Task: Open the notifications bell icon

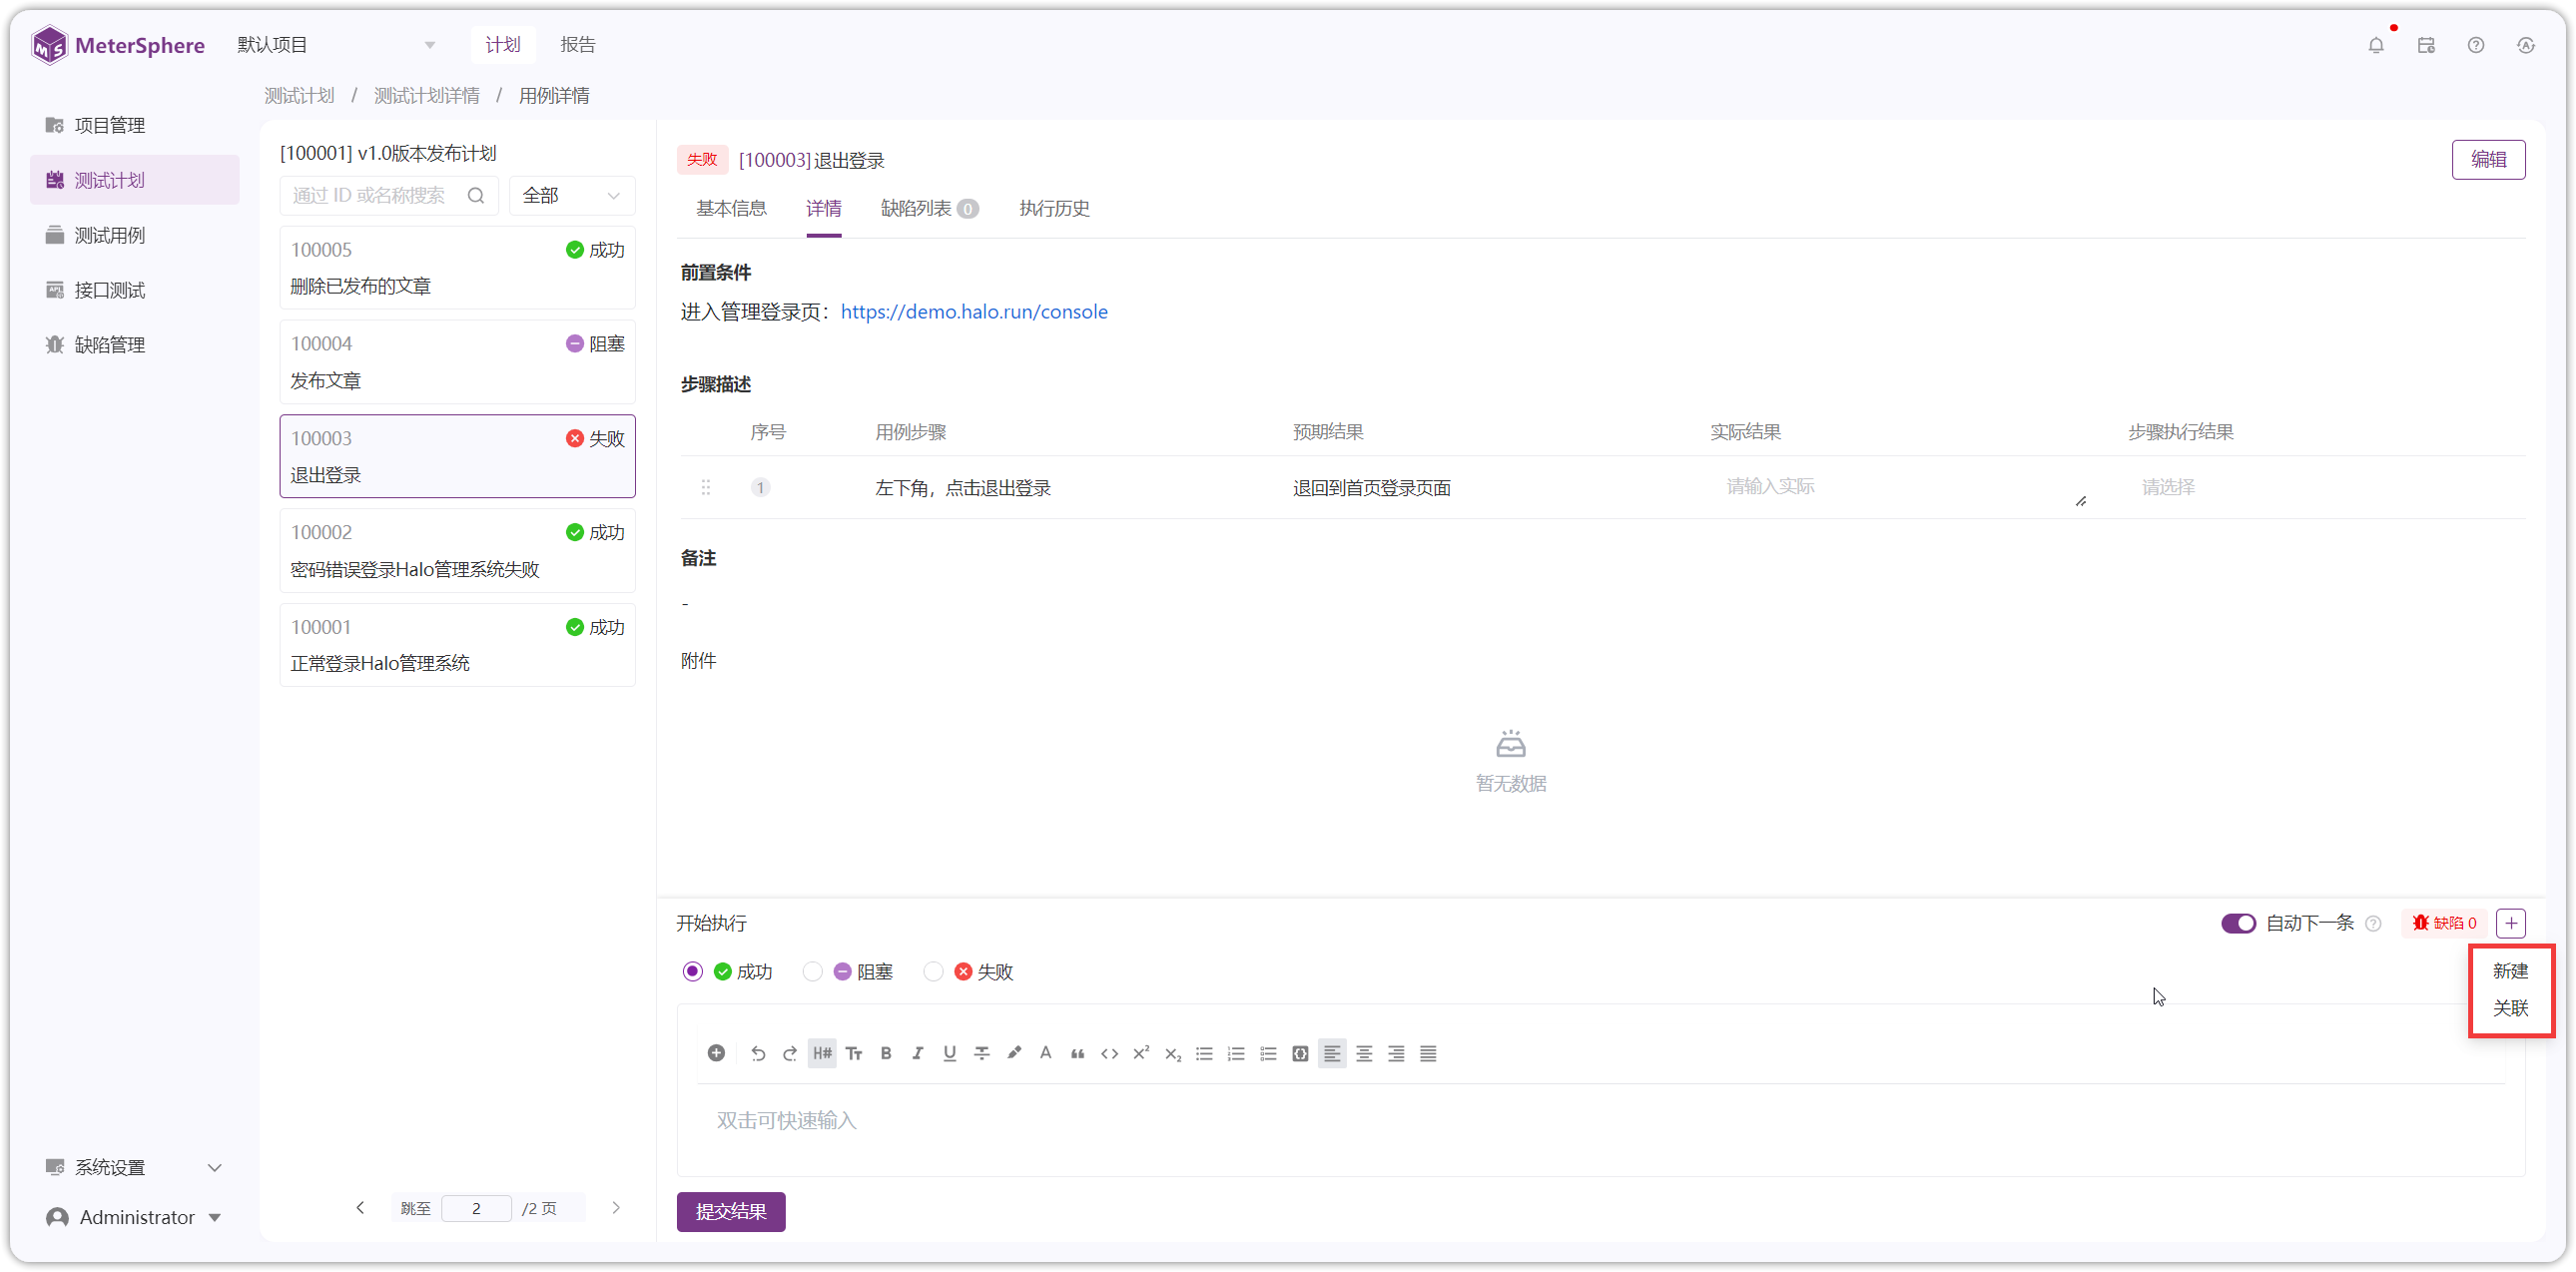Action: click(2376, 45)
